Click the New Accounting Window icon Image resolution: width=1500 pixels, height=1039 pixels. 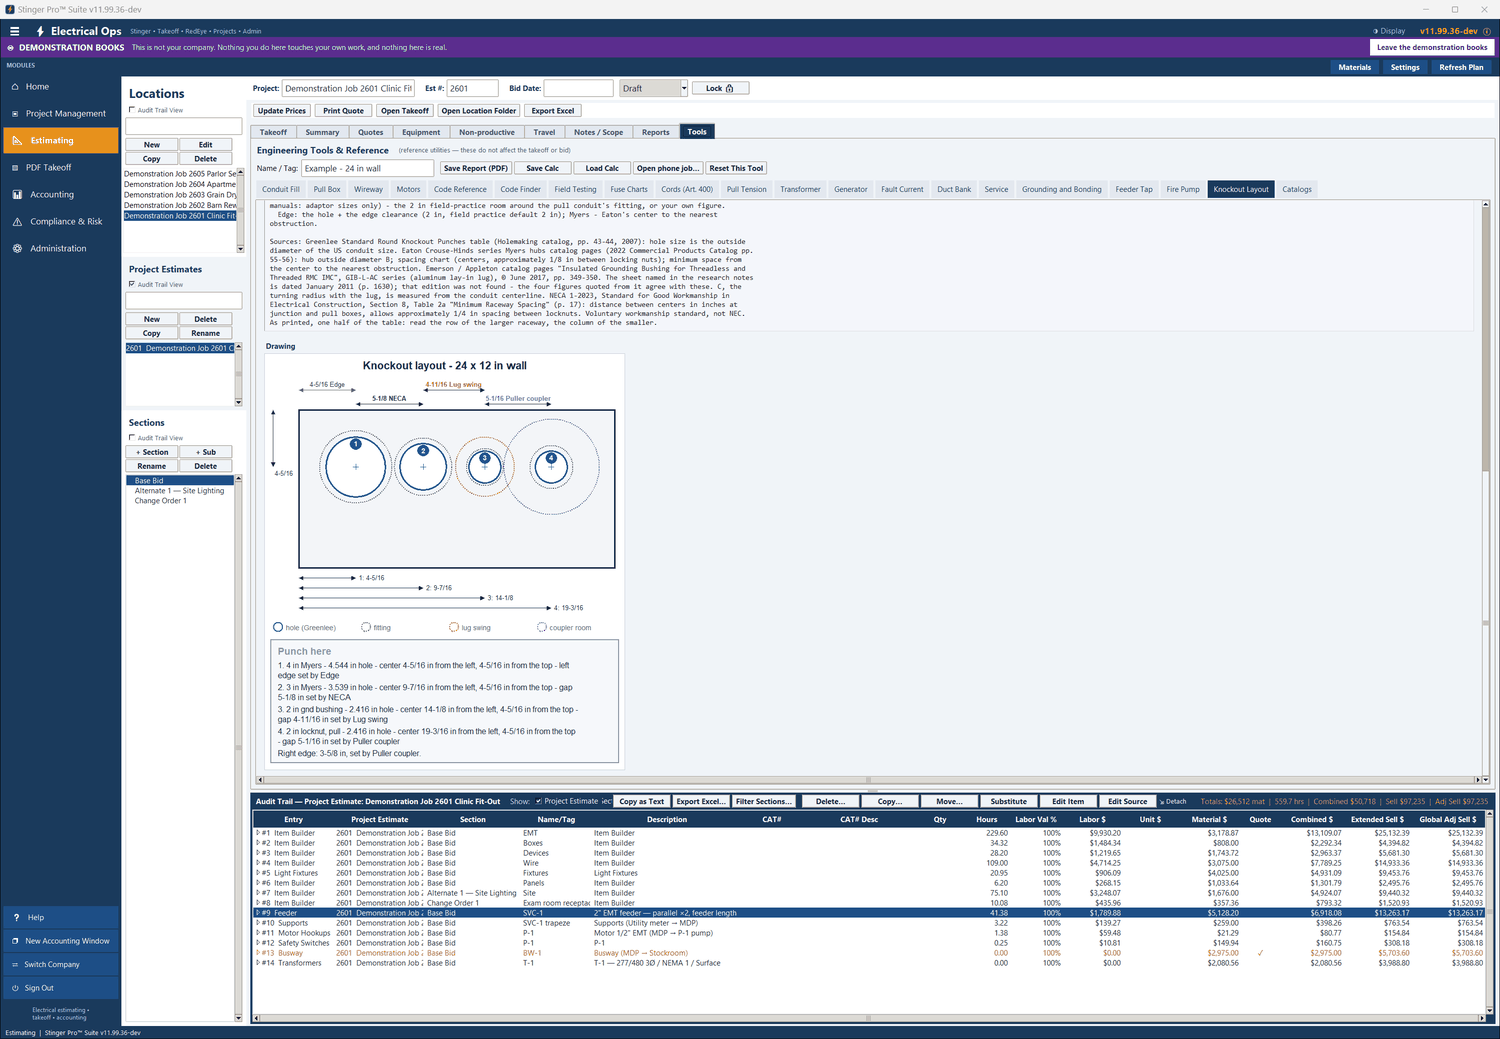point(16,941)
